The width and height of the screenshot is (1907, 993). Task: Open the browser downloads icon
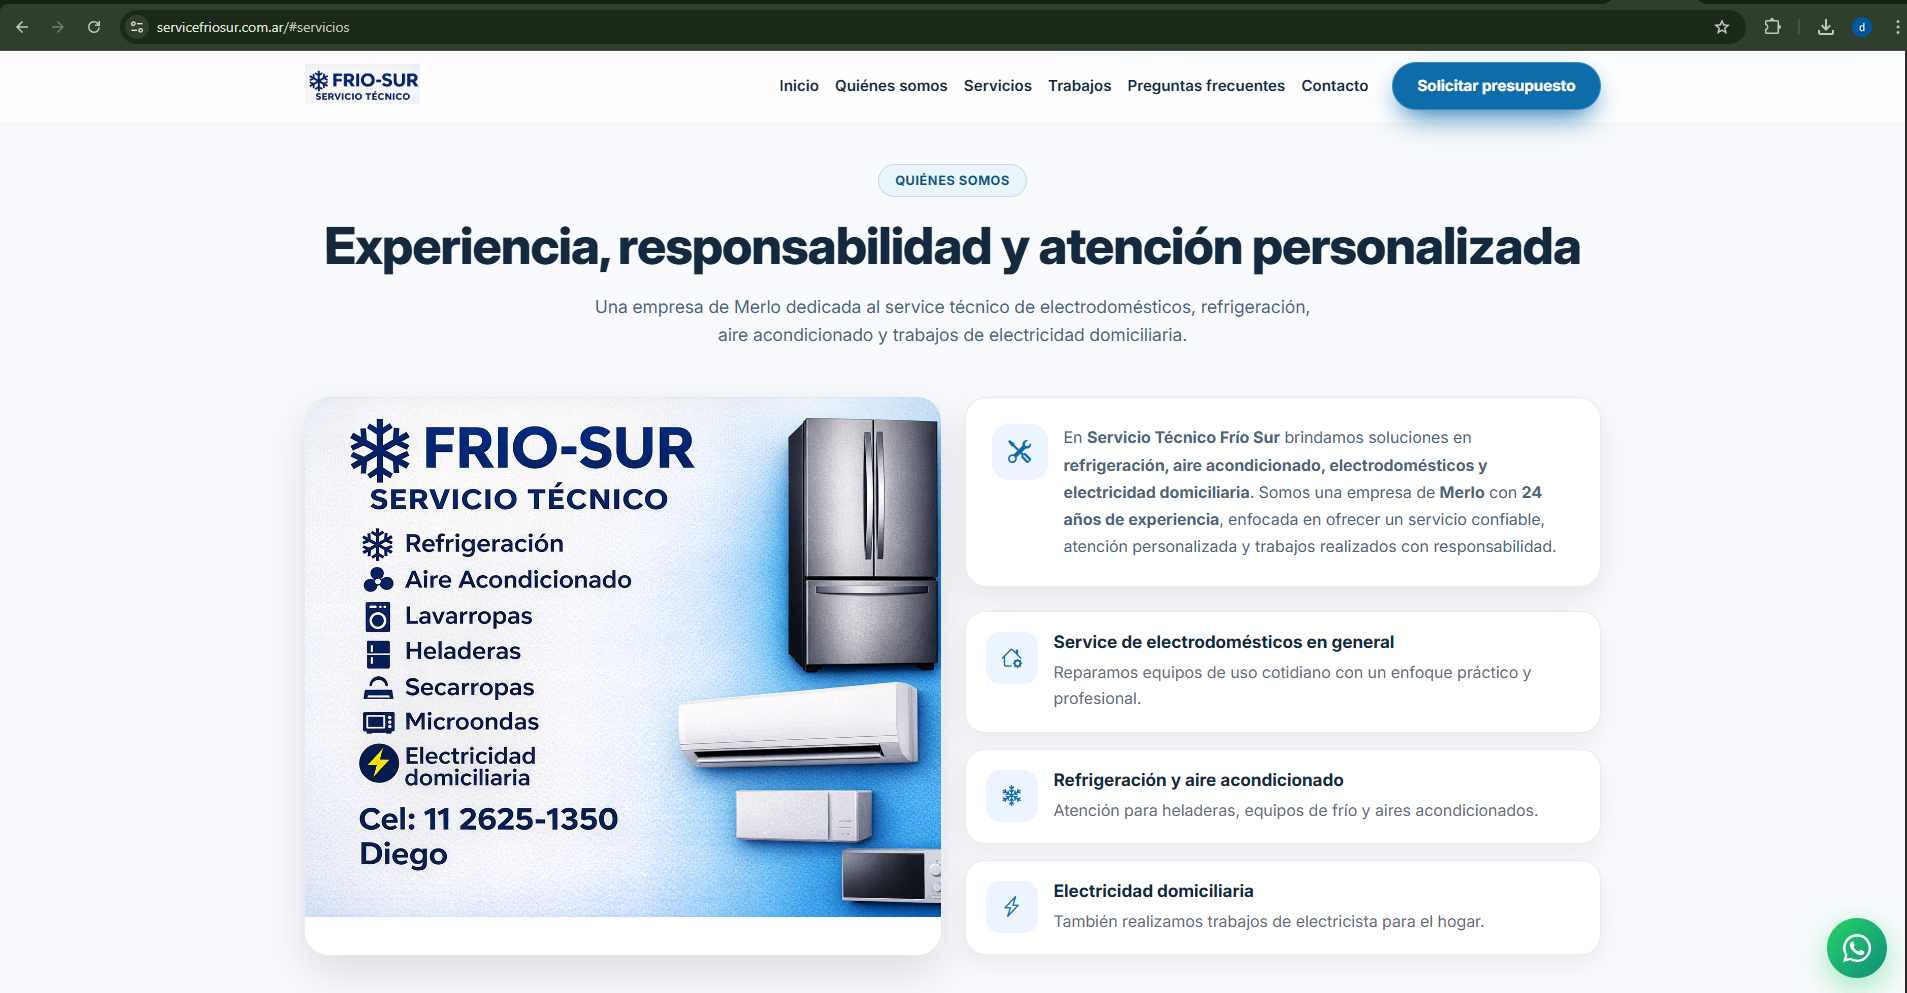coord(1826,27)
